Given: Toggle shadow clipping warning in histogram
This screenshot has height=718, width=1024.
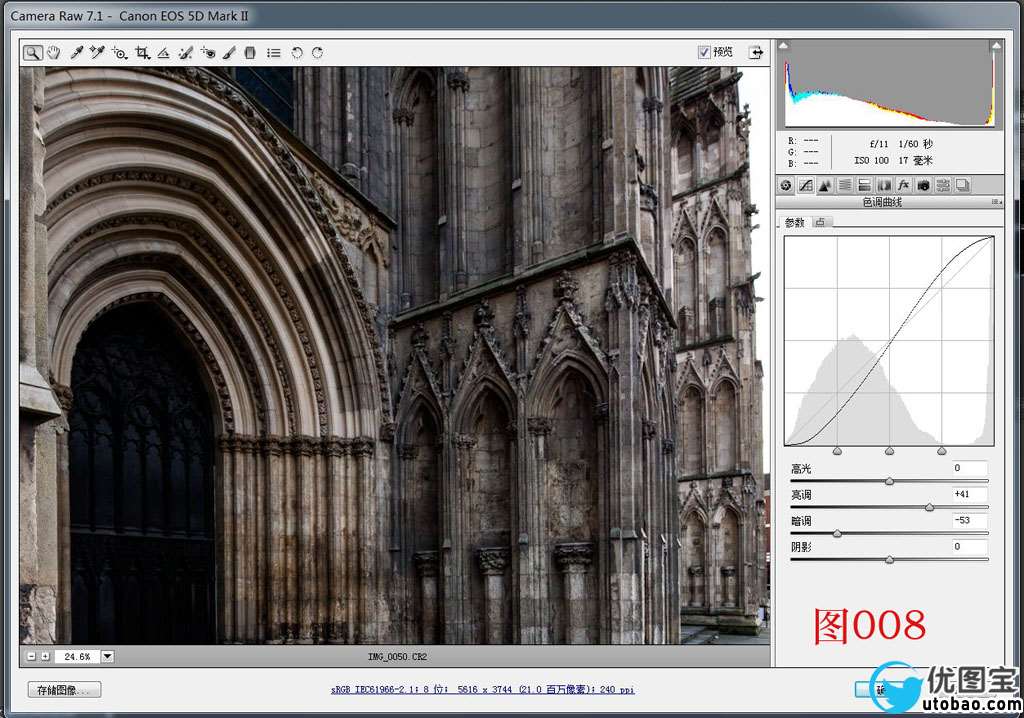Looking at the screenshot, I should tap(784, 46).
